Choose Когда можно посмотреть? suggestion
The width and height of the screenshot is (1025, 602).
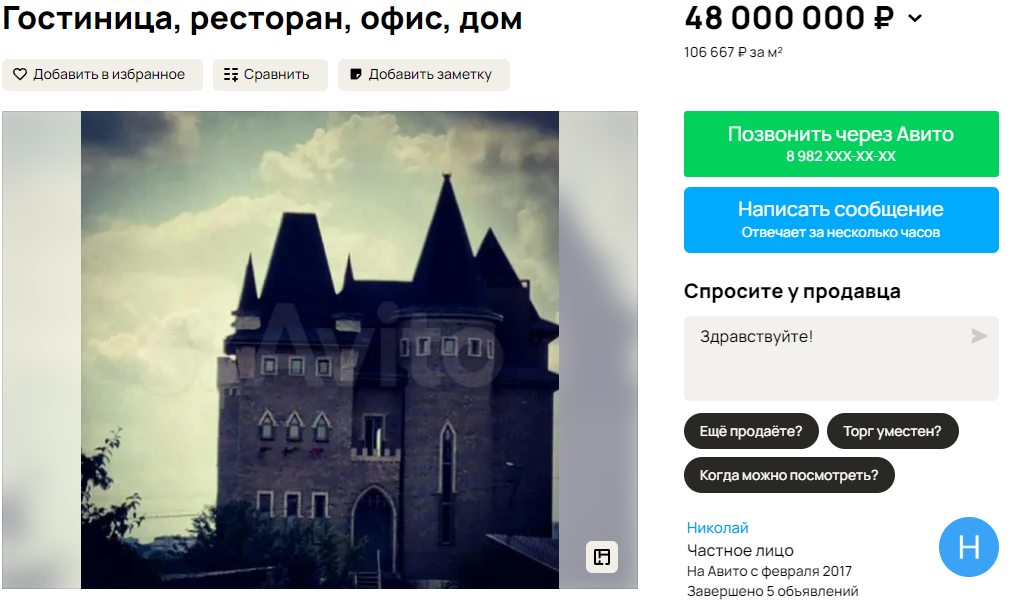pos(789,475)
